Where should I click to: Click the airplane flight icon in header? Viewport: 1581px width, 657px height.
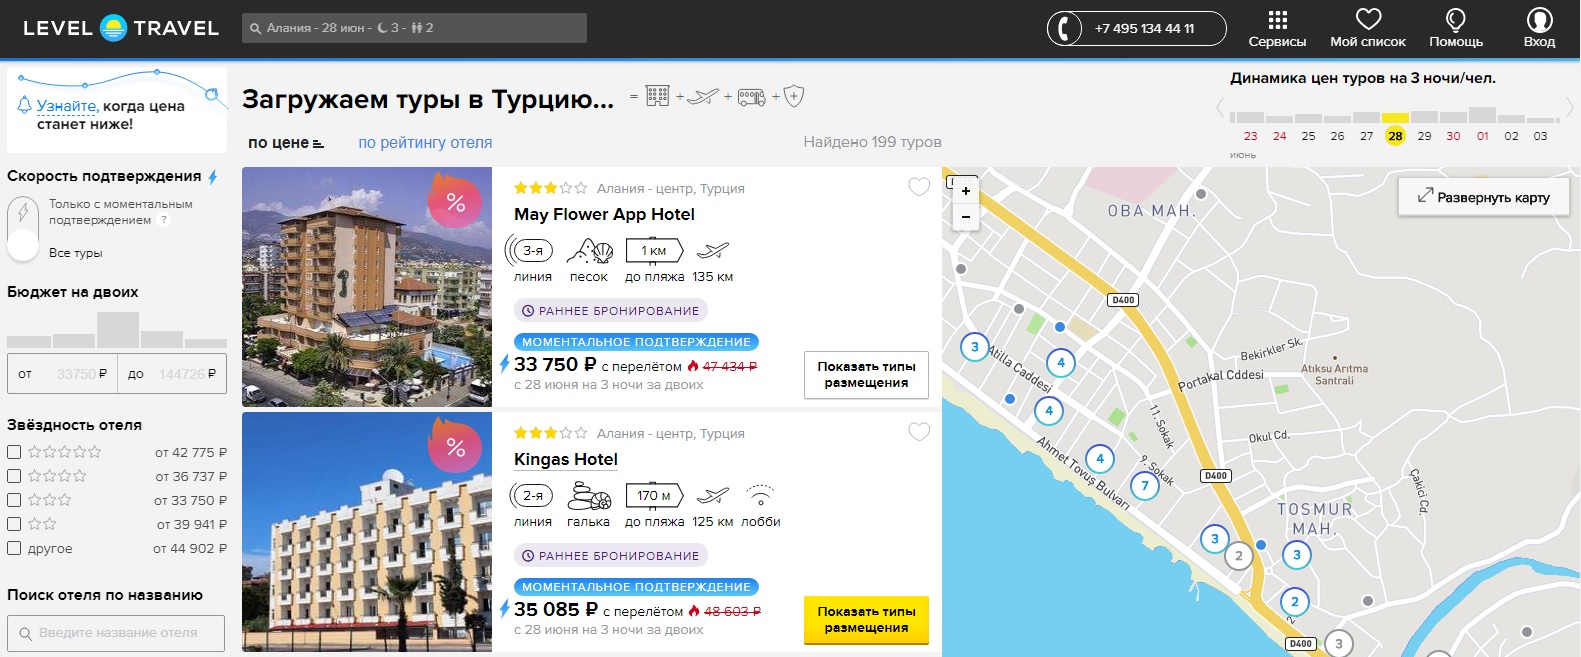[704, 96]
